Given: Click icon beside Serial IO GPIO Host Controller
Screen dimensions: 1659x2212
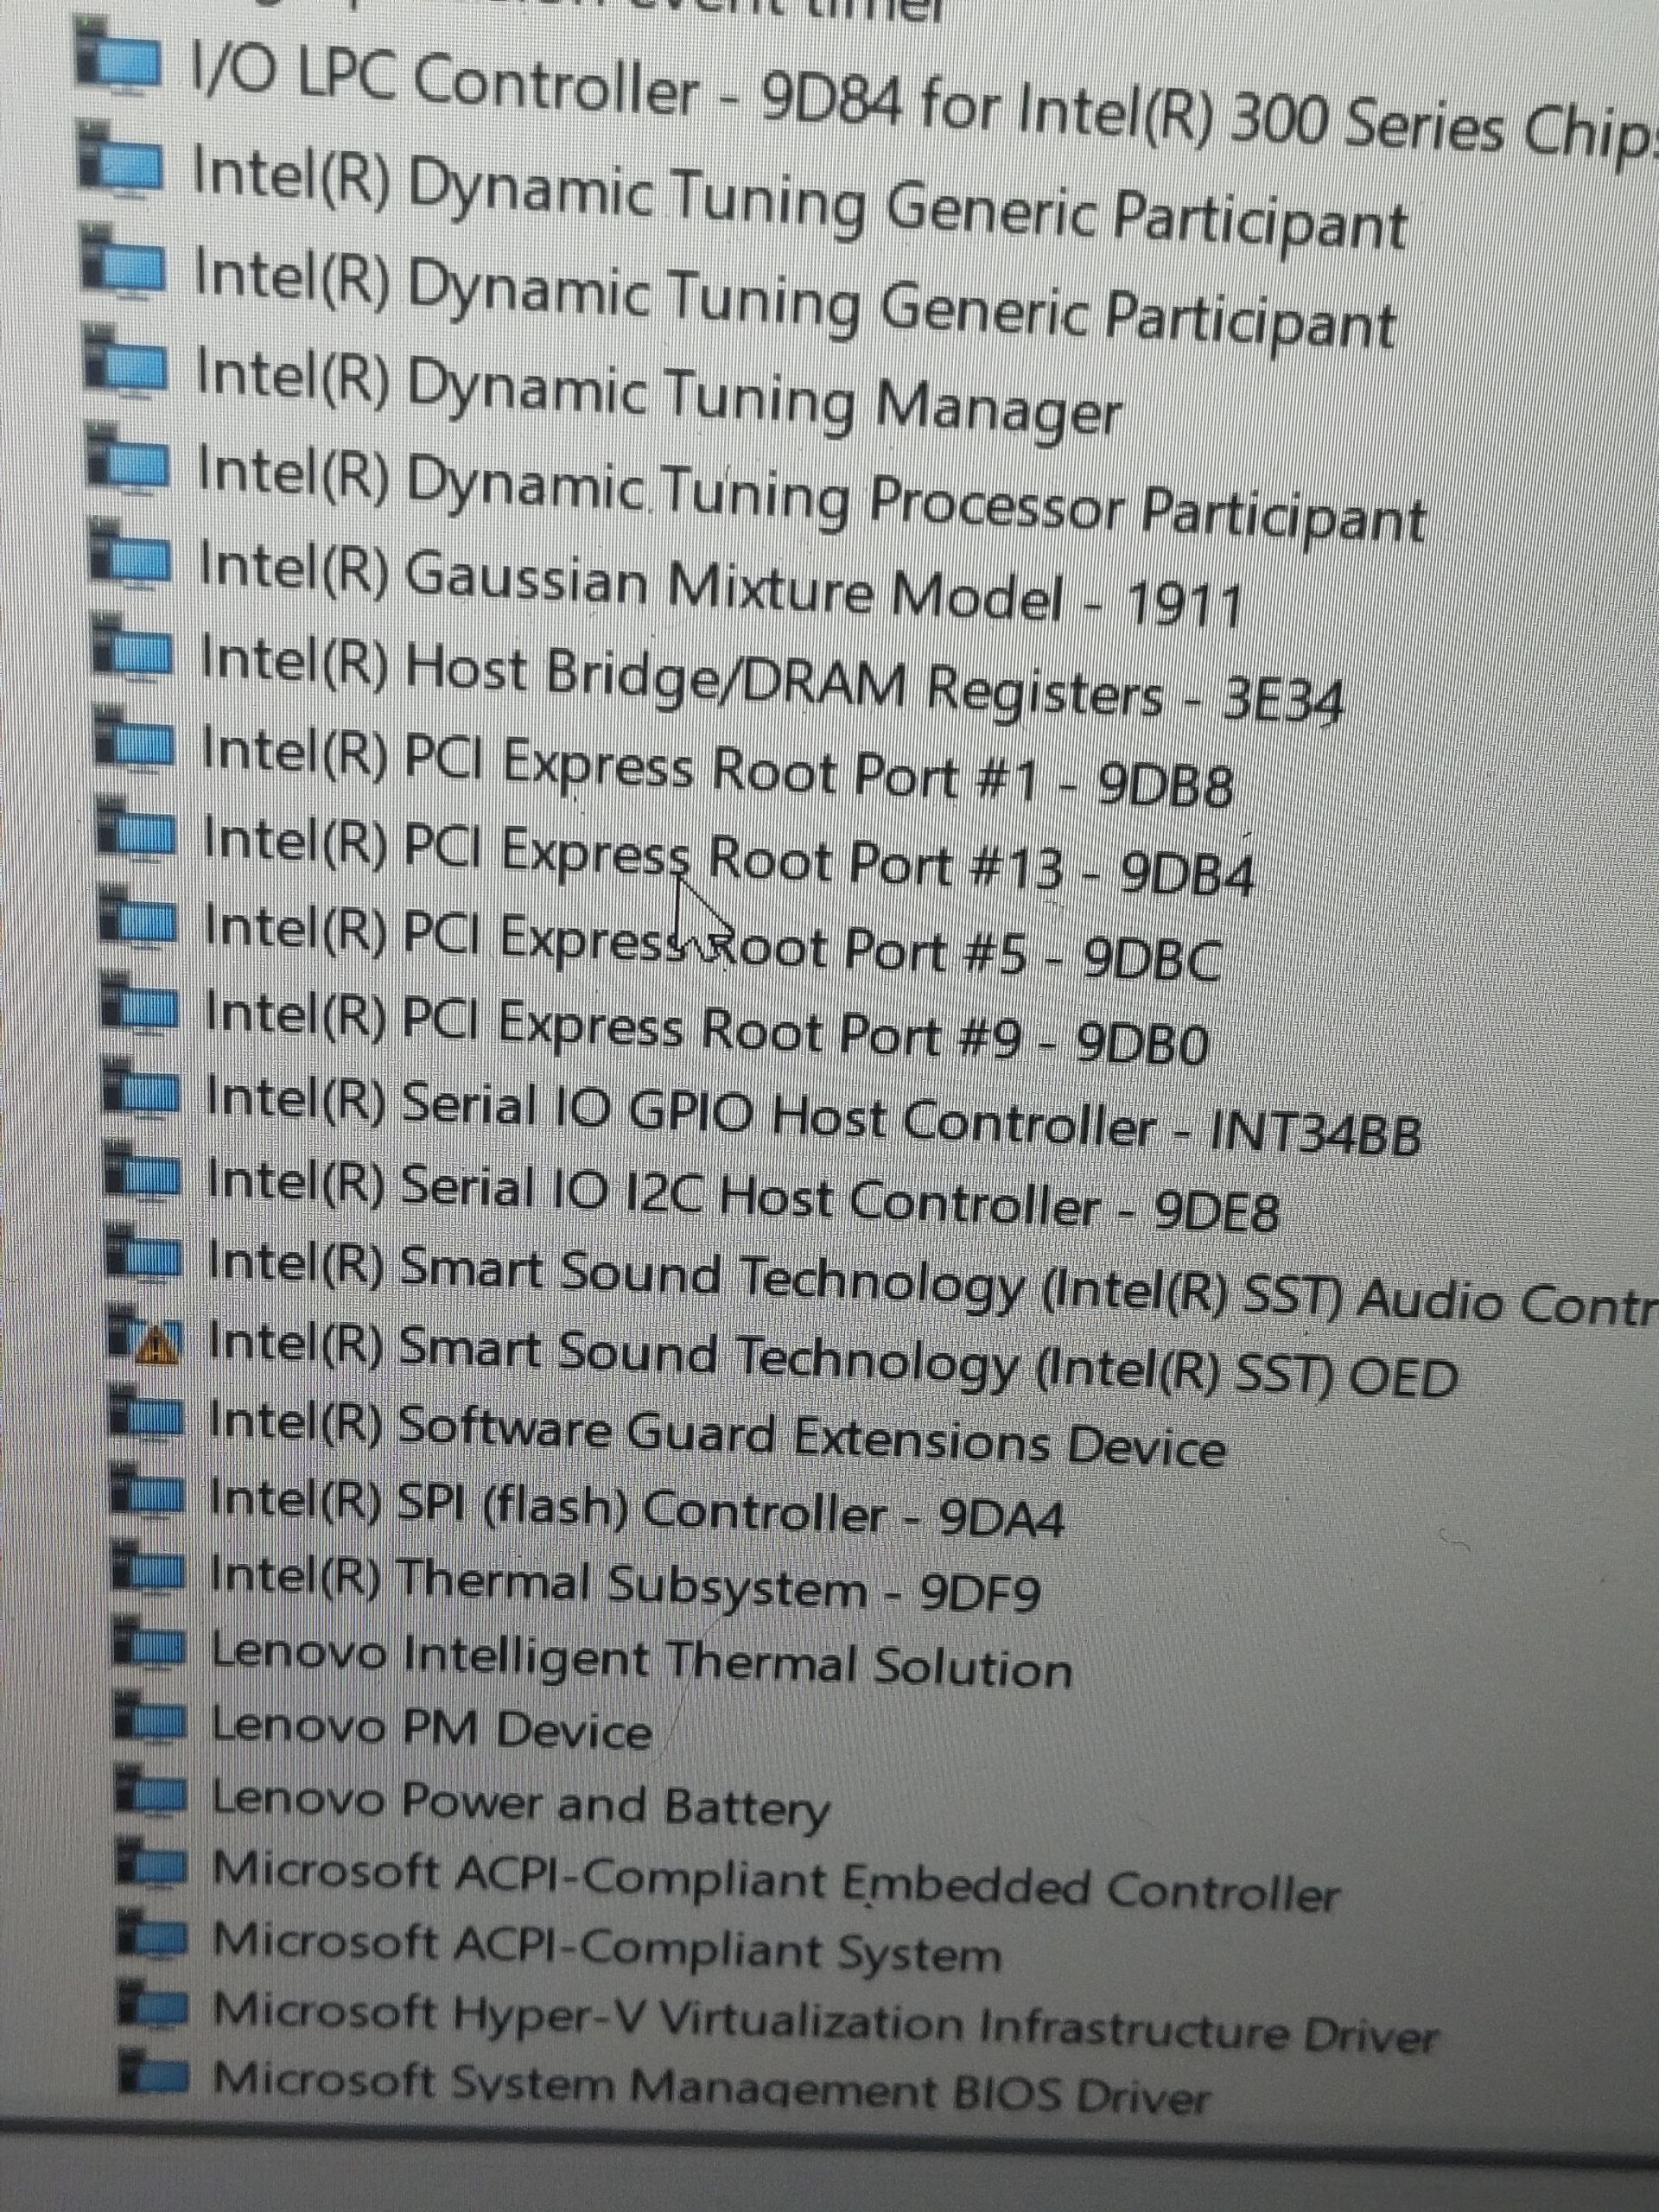Looking at the screenshot, I should point(142,1088).
